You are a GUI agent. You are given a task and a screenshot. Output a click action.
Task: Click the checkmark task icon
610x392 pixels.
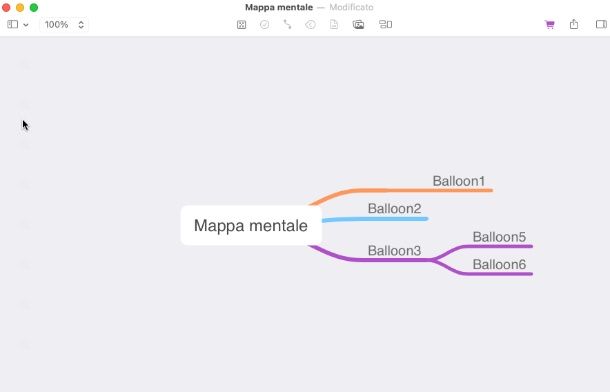tap(264, 24)
